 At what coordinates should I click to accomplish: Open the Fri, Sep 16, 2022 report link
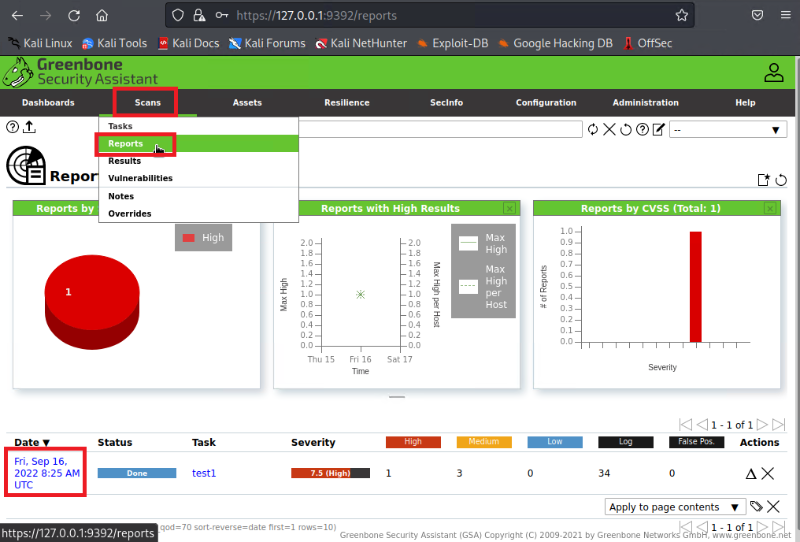(46, 472)
